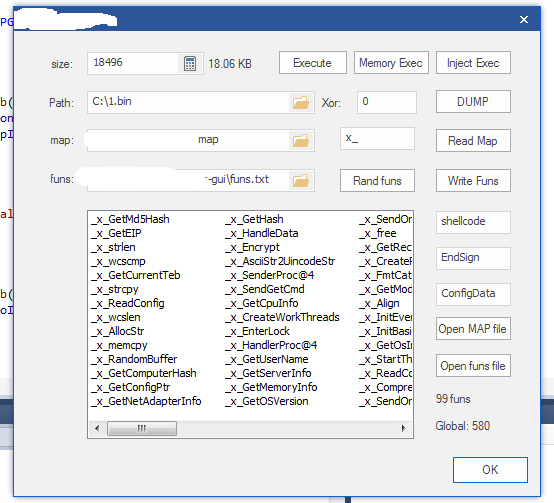Click the calculator icon beside size field
Viewport: 554px width, 503px height.
(190, 64)
